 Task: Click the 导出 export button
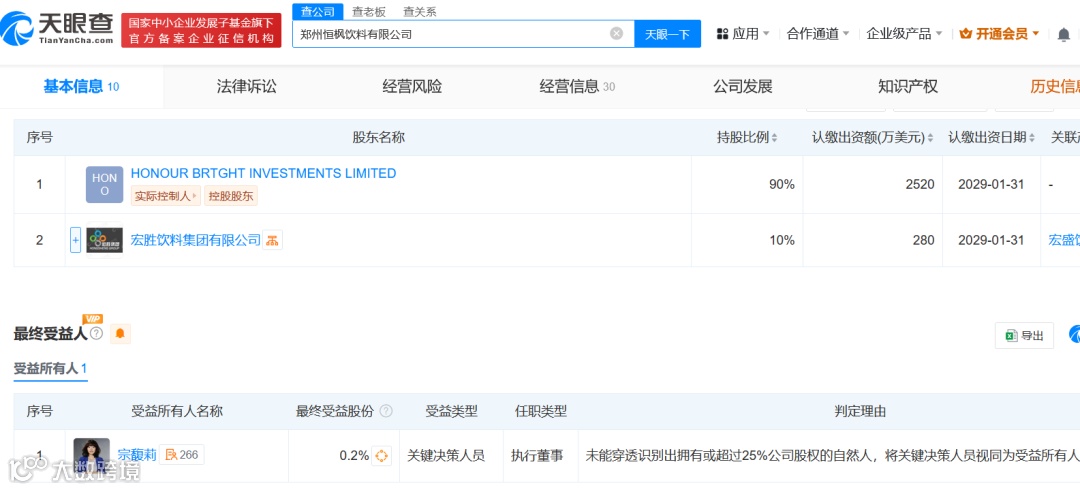1024,336
